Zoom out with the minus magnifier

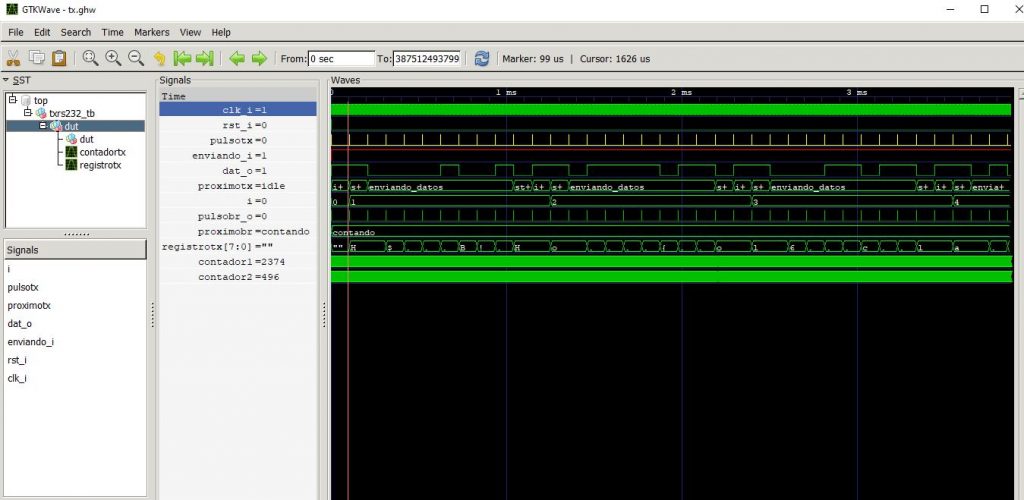135,59
